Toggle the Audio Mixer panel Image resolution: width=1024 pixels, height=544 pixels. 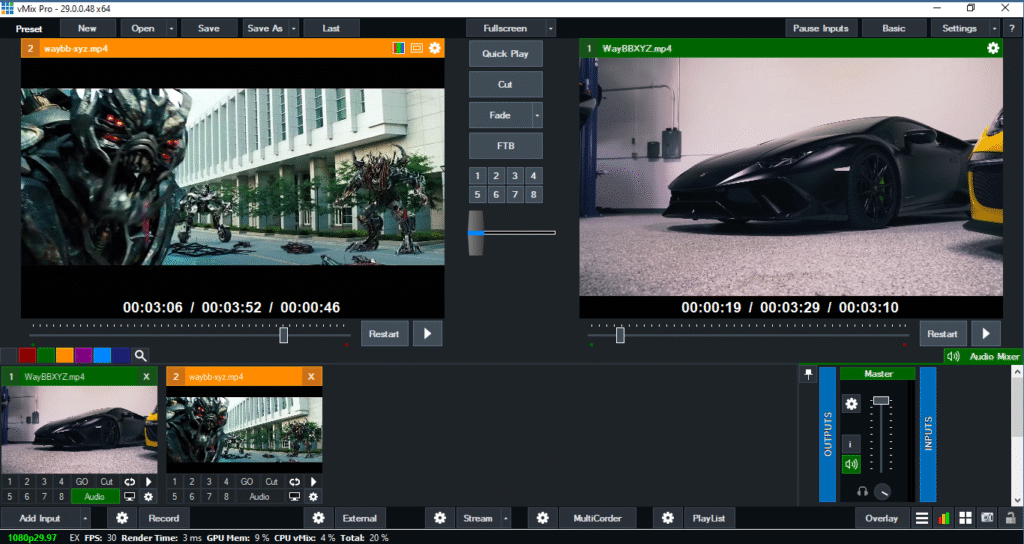pyautogui.click(x=983, y=356)
